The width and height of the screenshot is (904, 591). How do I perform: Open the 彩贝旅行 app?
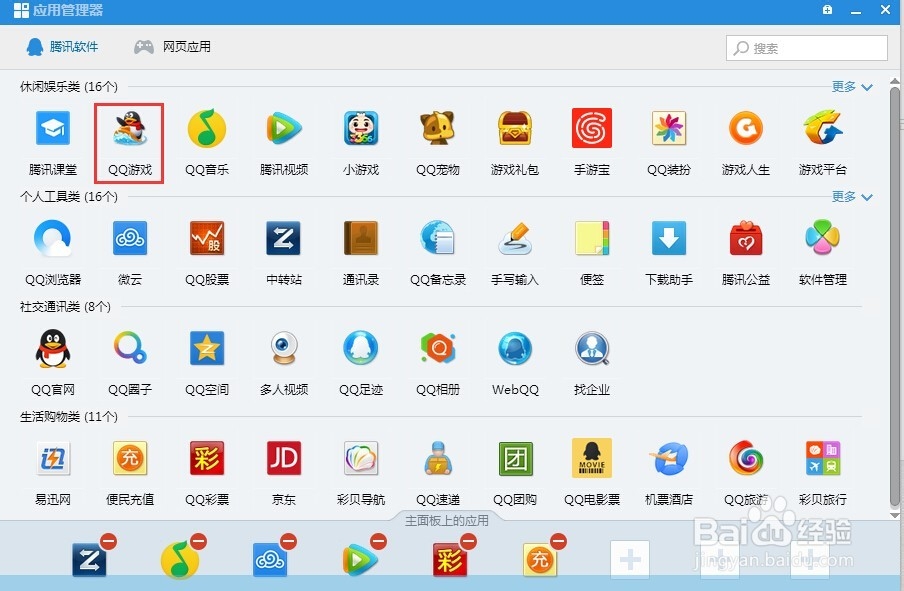(x=823, y=458)
